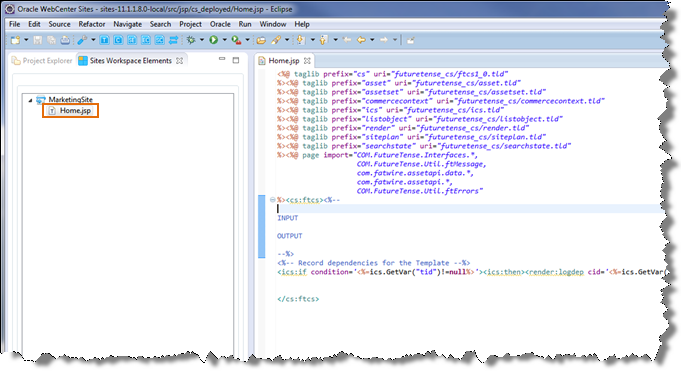Click the Previous Annotation up arrow icon
Screen dimensions: 681x371
[x=324, y=40]
